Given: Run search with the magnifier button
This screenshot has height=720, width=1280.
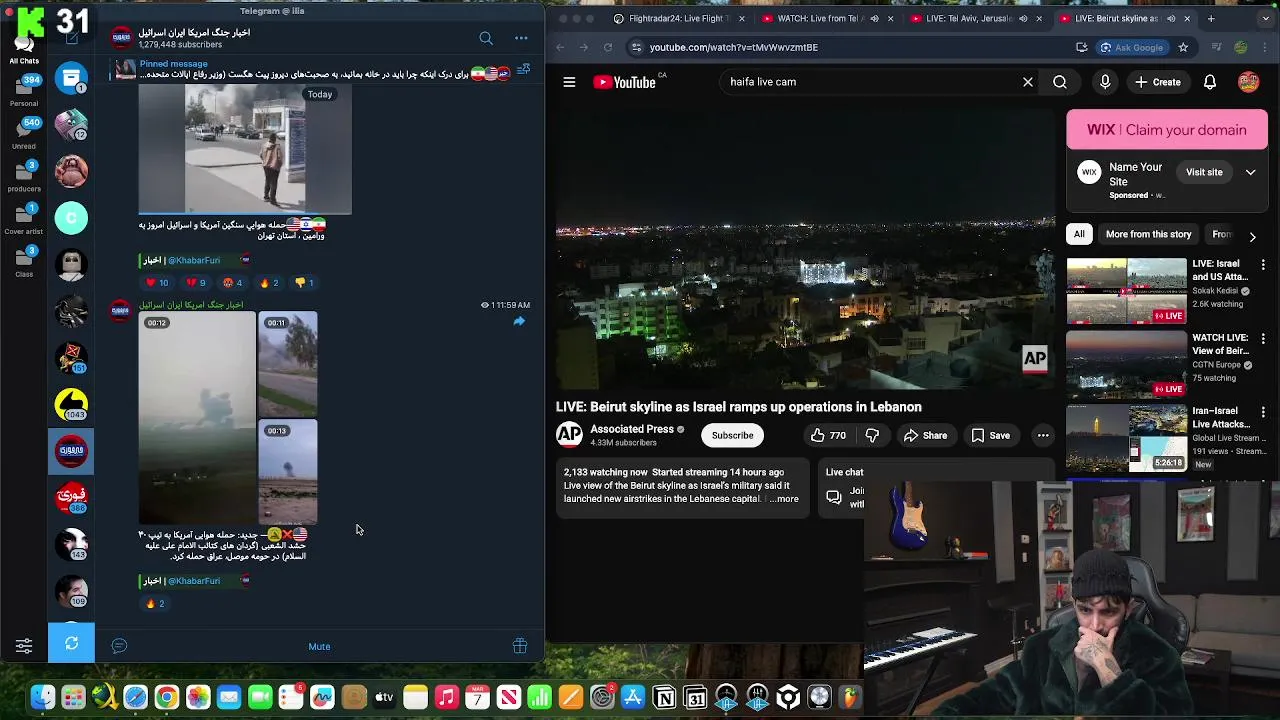Looking at the screenshot, I should click(x=1060, y=82).
